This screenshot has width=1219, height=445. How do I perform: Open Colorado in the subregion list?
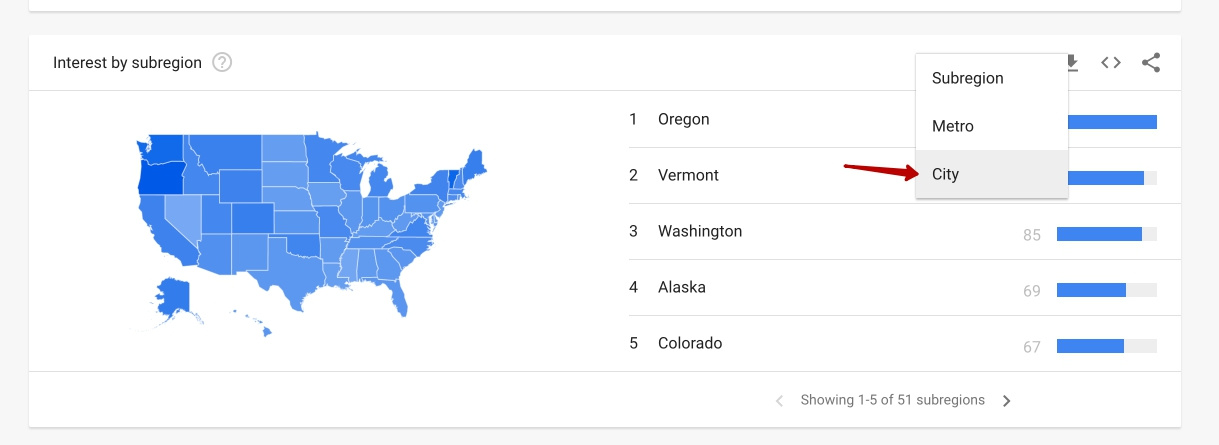click(690, 343)
